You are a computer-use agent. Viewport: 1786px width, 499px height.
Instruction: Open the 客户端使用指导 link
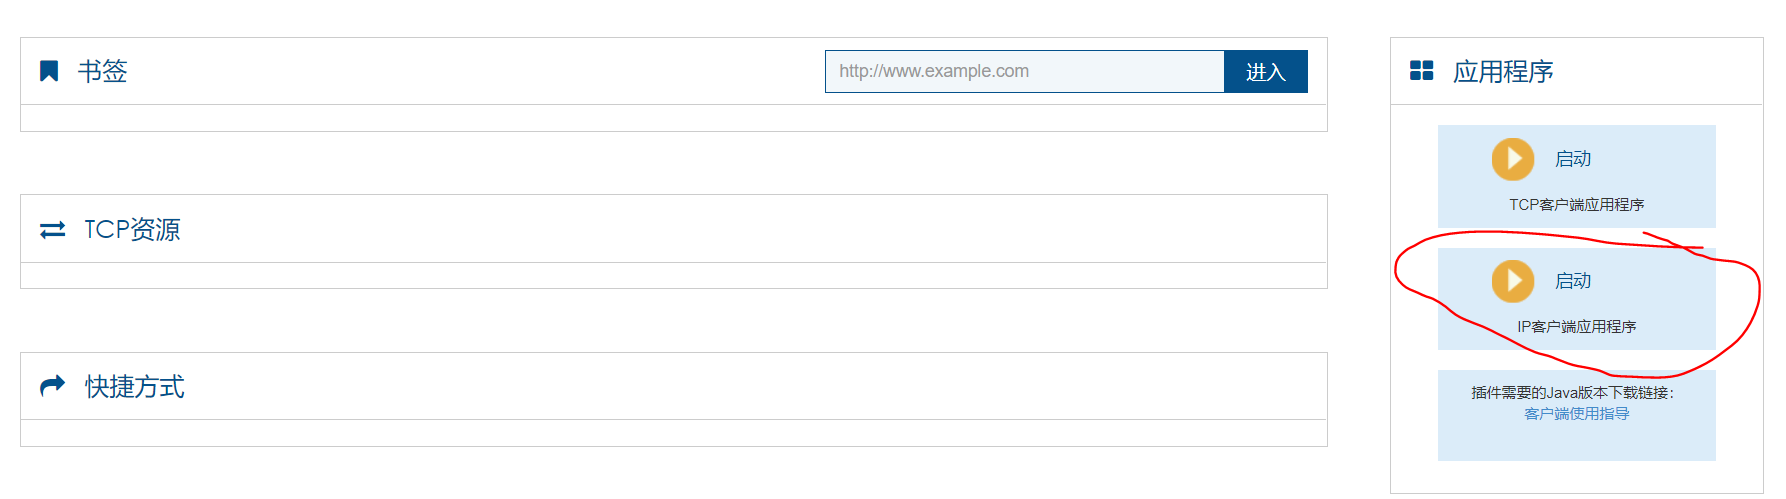click(1576, 414)
